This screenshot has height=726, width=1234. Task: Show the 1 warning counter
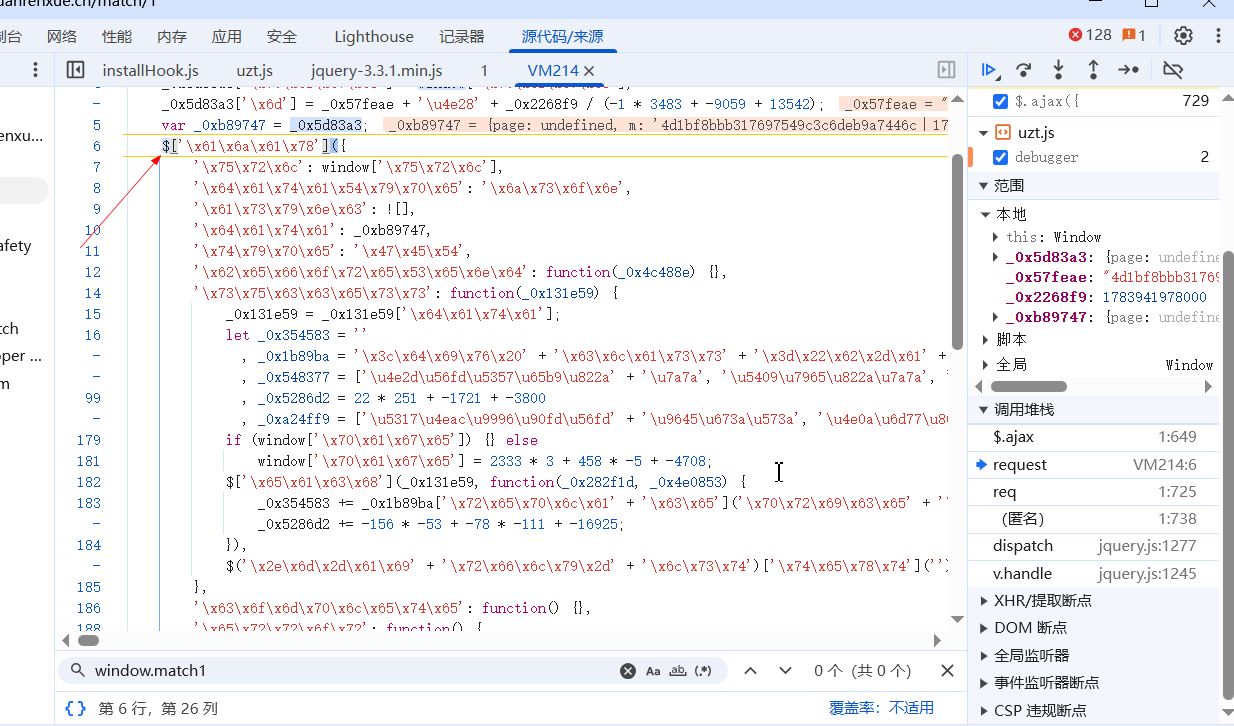point(1134,35)
